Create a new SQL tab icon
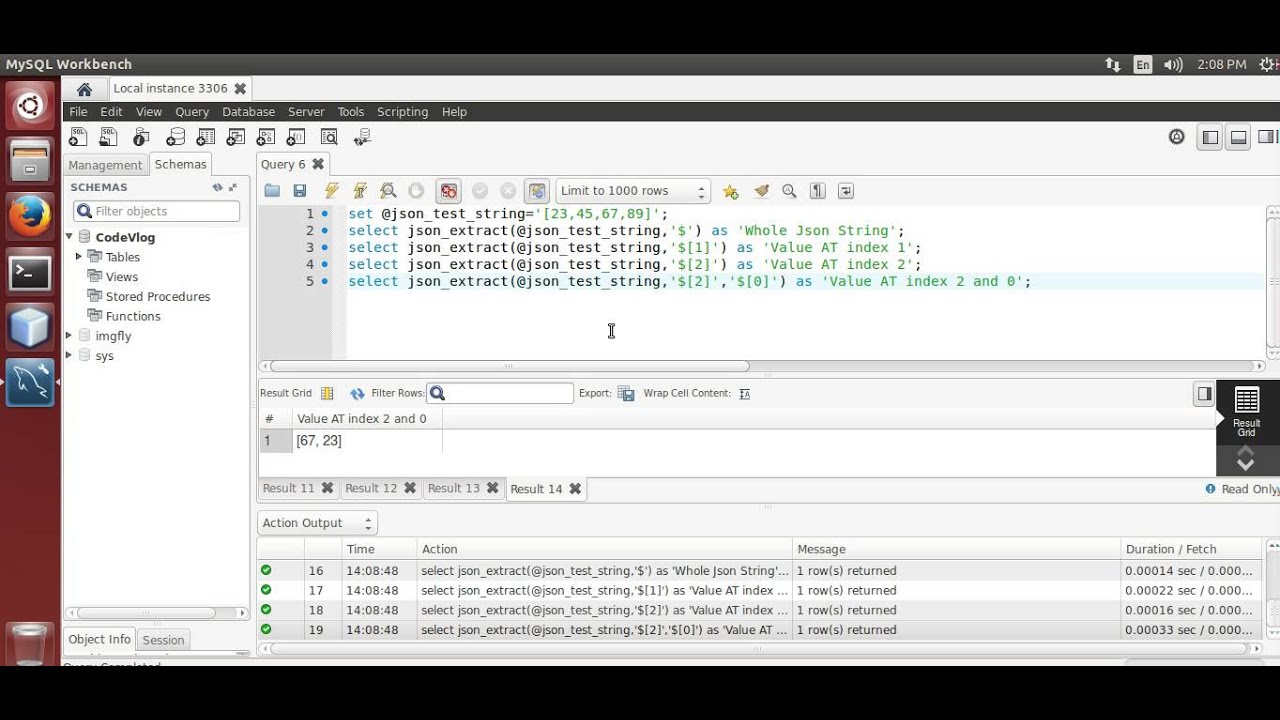The height and width of the screenshot is (720, 1280). click(x=78, y=137)
